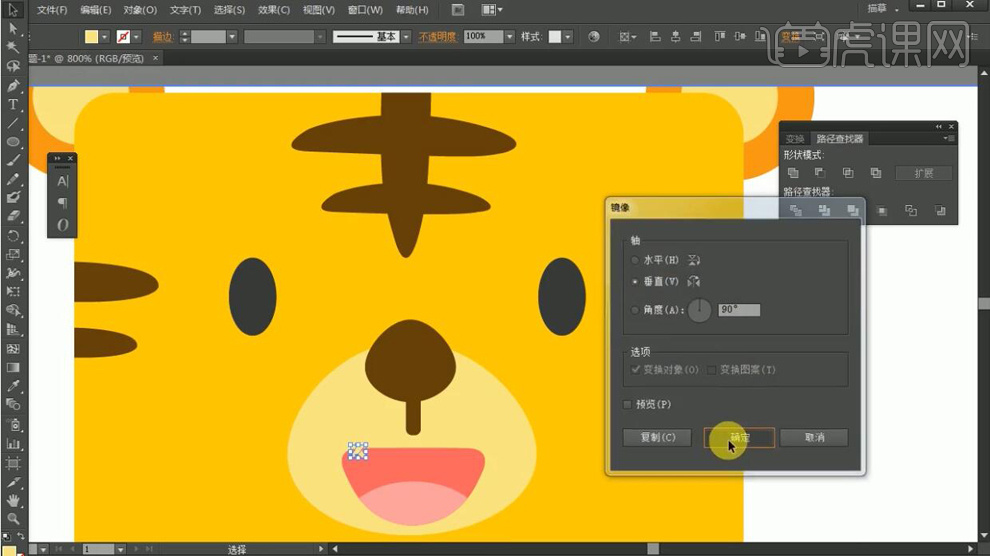The height and width of the screenshot is (556, 990).
Task: Open opacity 100% dropdown
Action: [510, 37]
